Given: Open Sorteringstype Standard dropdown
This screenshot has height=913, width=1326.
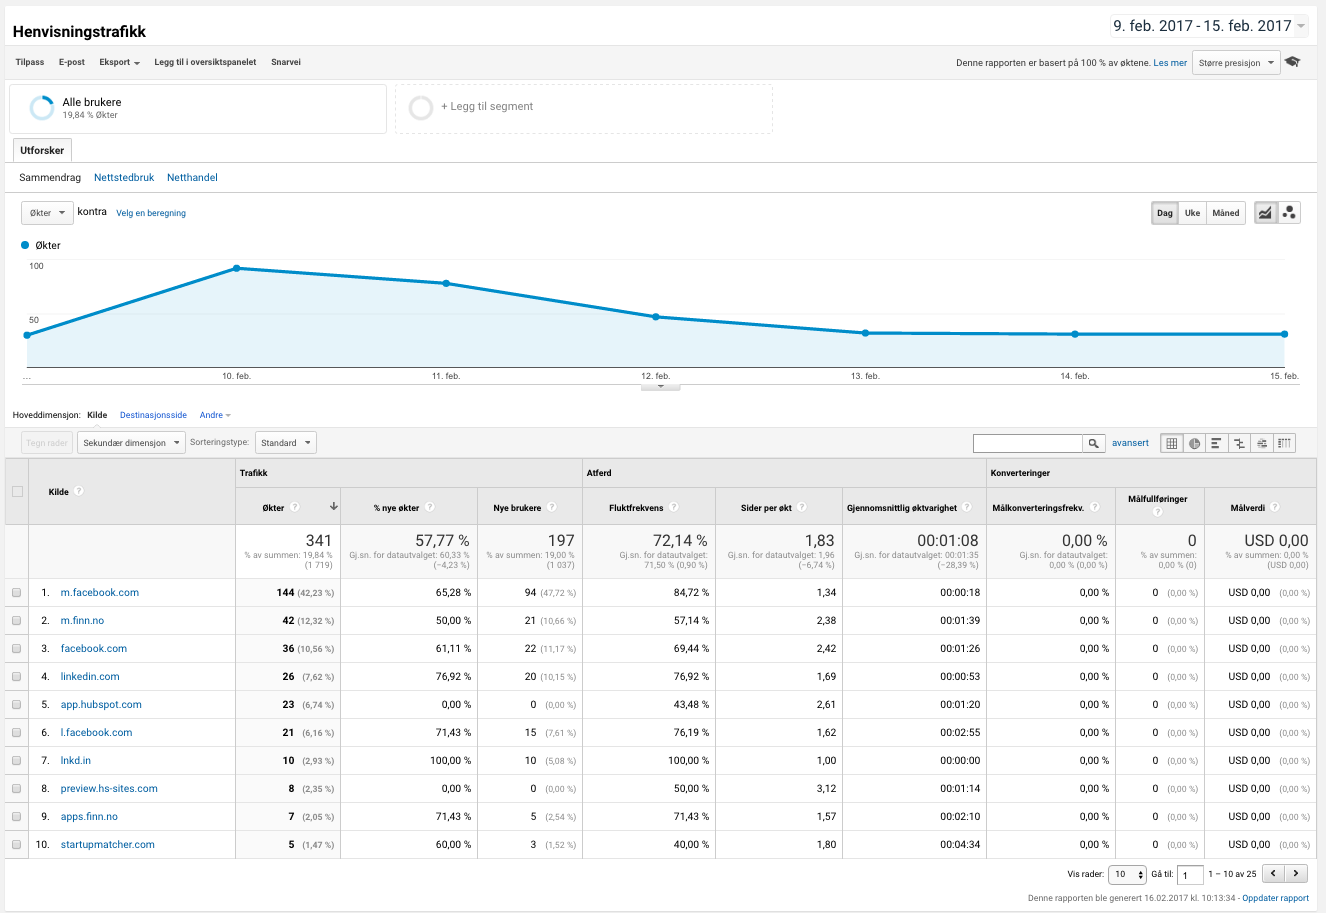Looking at the screenshot, I should click(286, 442).
